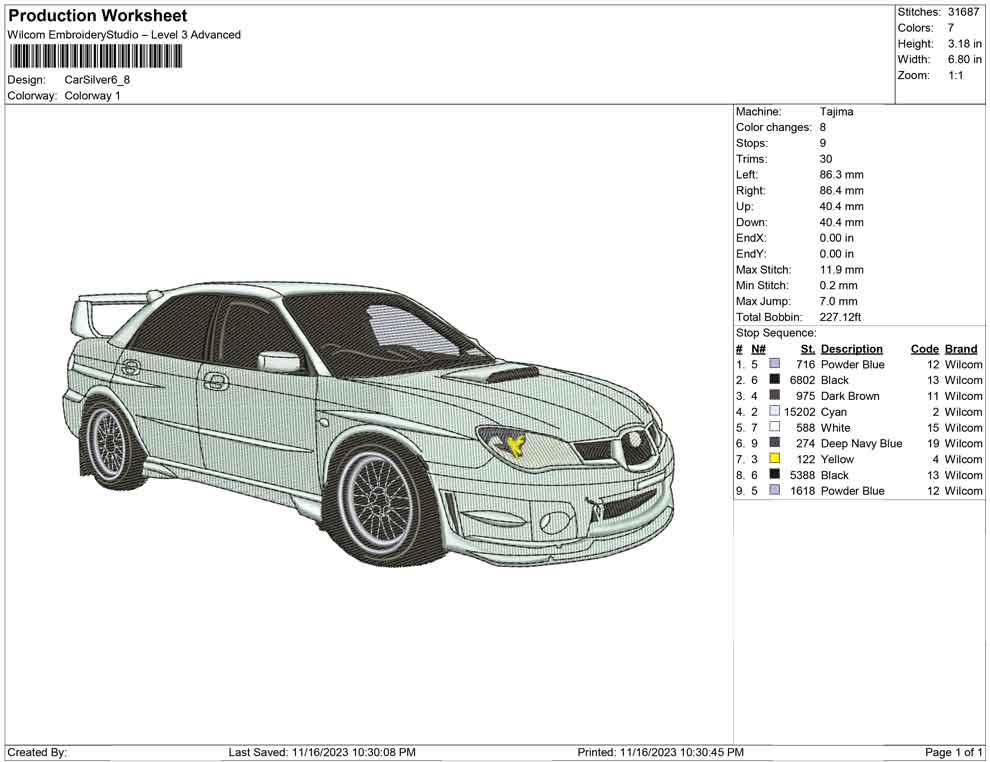Click the yellow emblem in the headlight
The image size is (990, 762).
516,444
